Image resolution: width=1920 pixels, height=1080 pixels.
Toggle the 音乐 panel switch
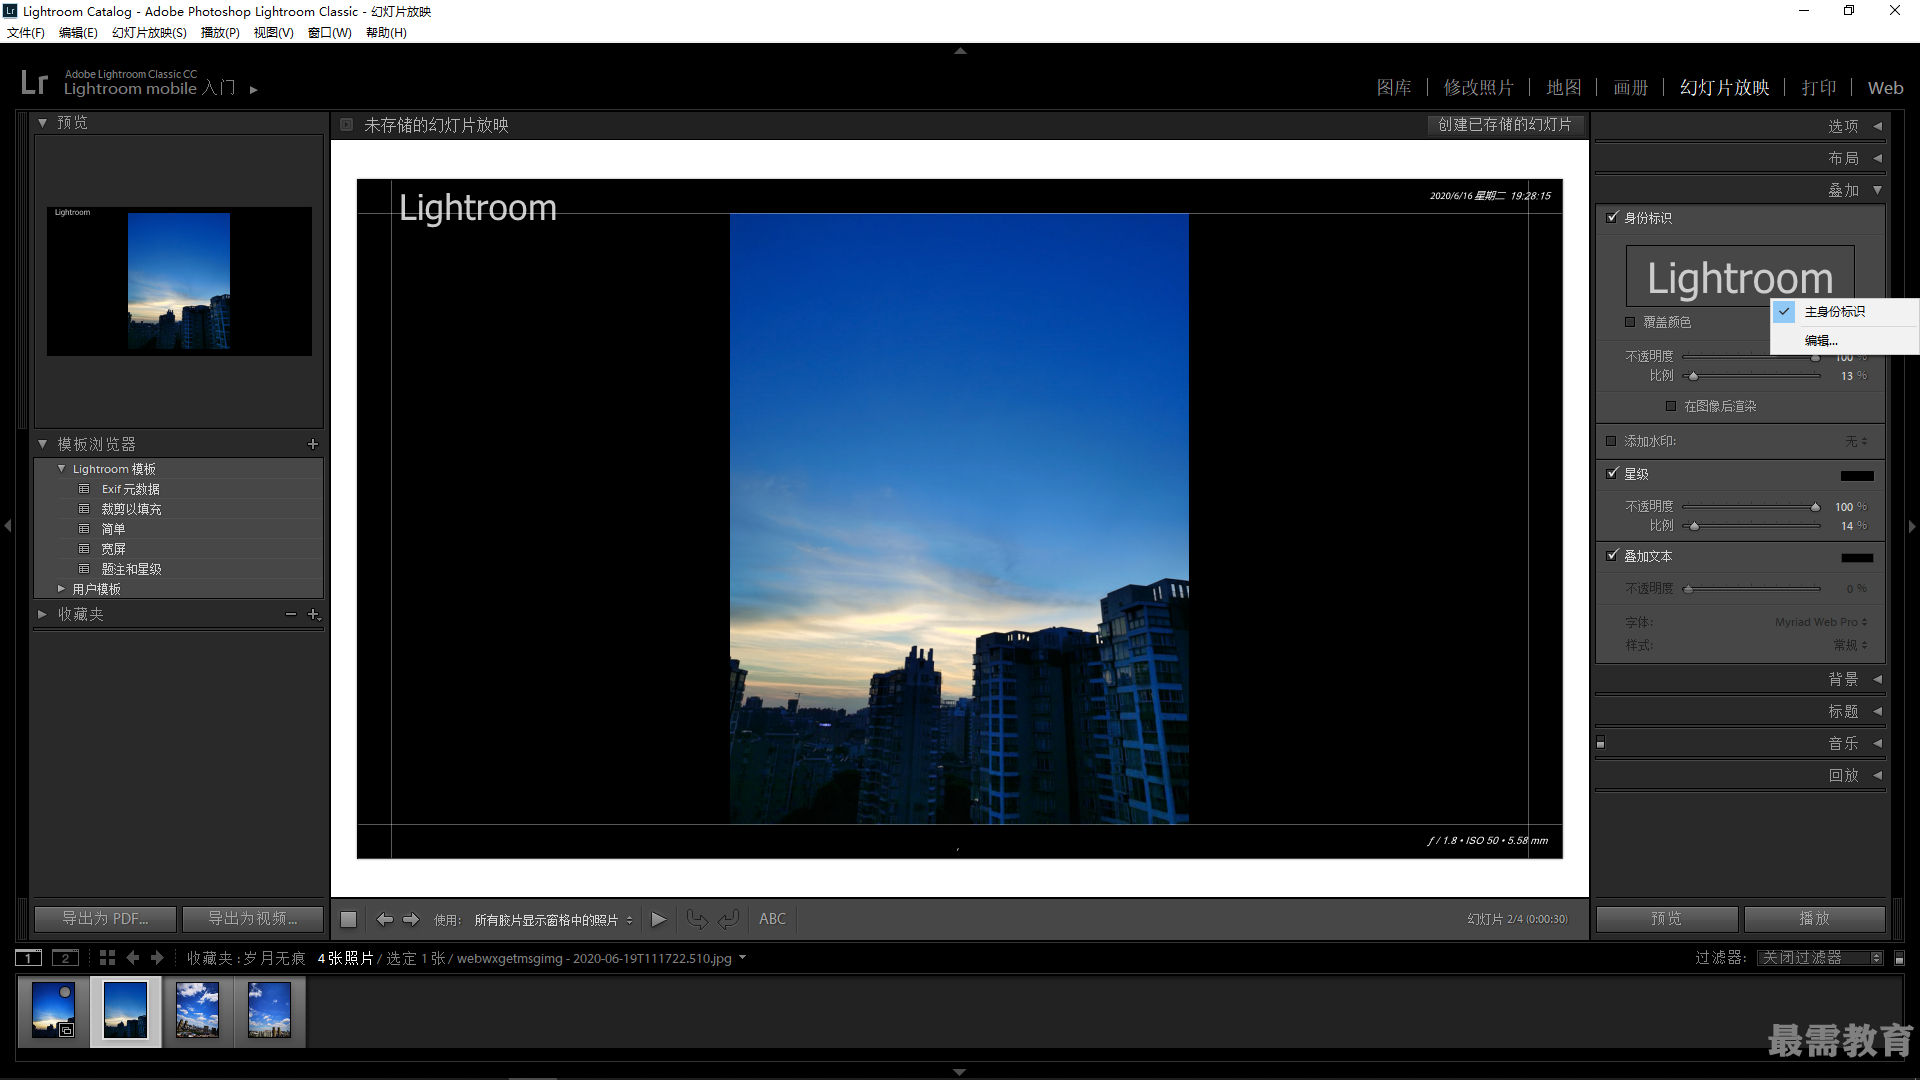1600,743
